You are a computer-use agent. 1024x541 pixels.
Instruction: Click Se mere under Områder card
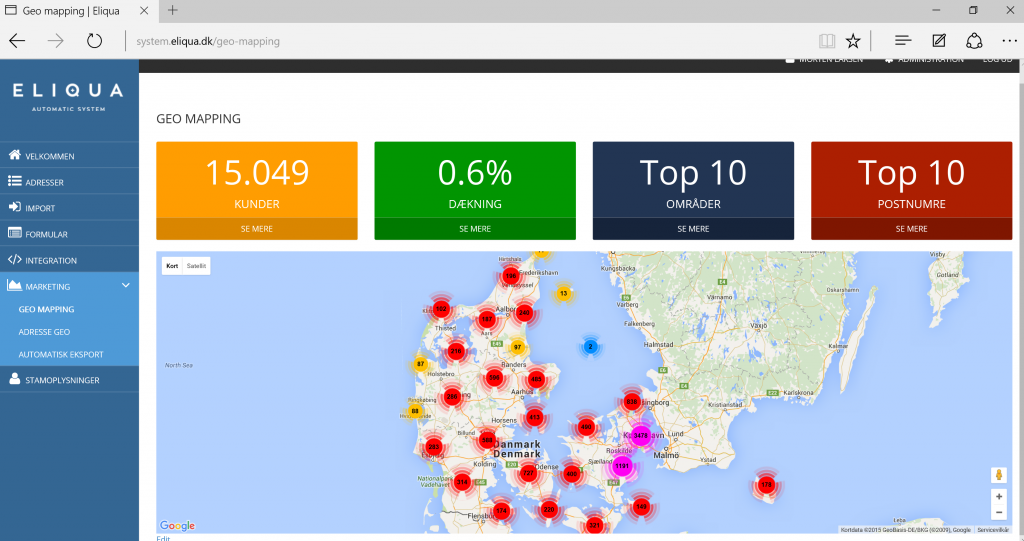693,229
